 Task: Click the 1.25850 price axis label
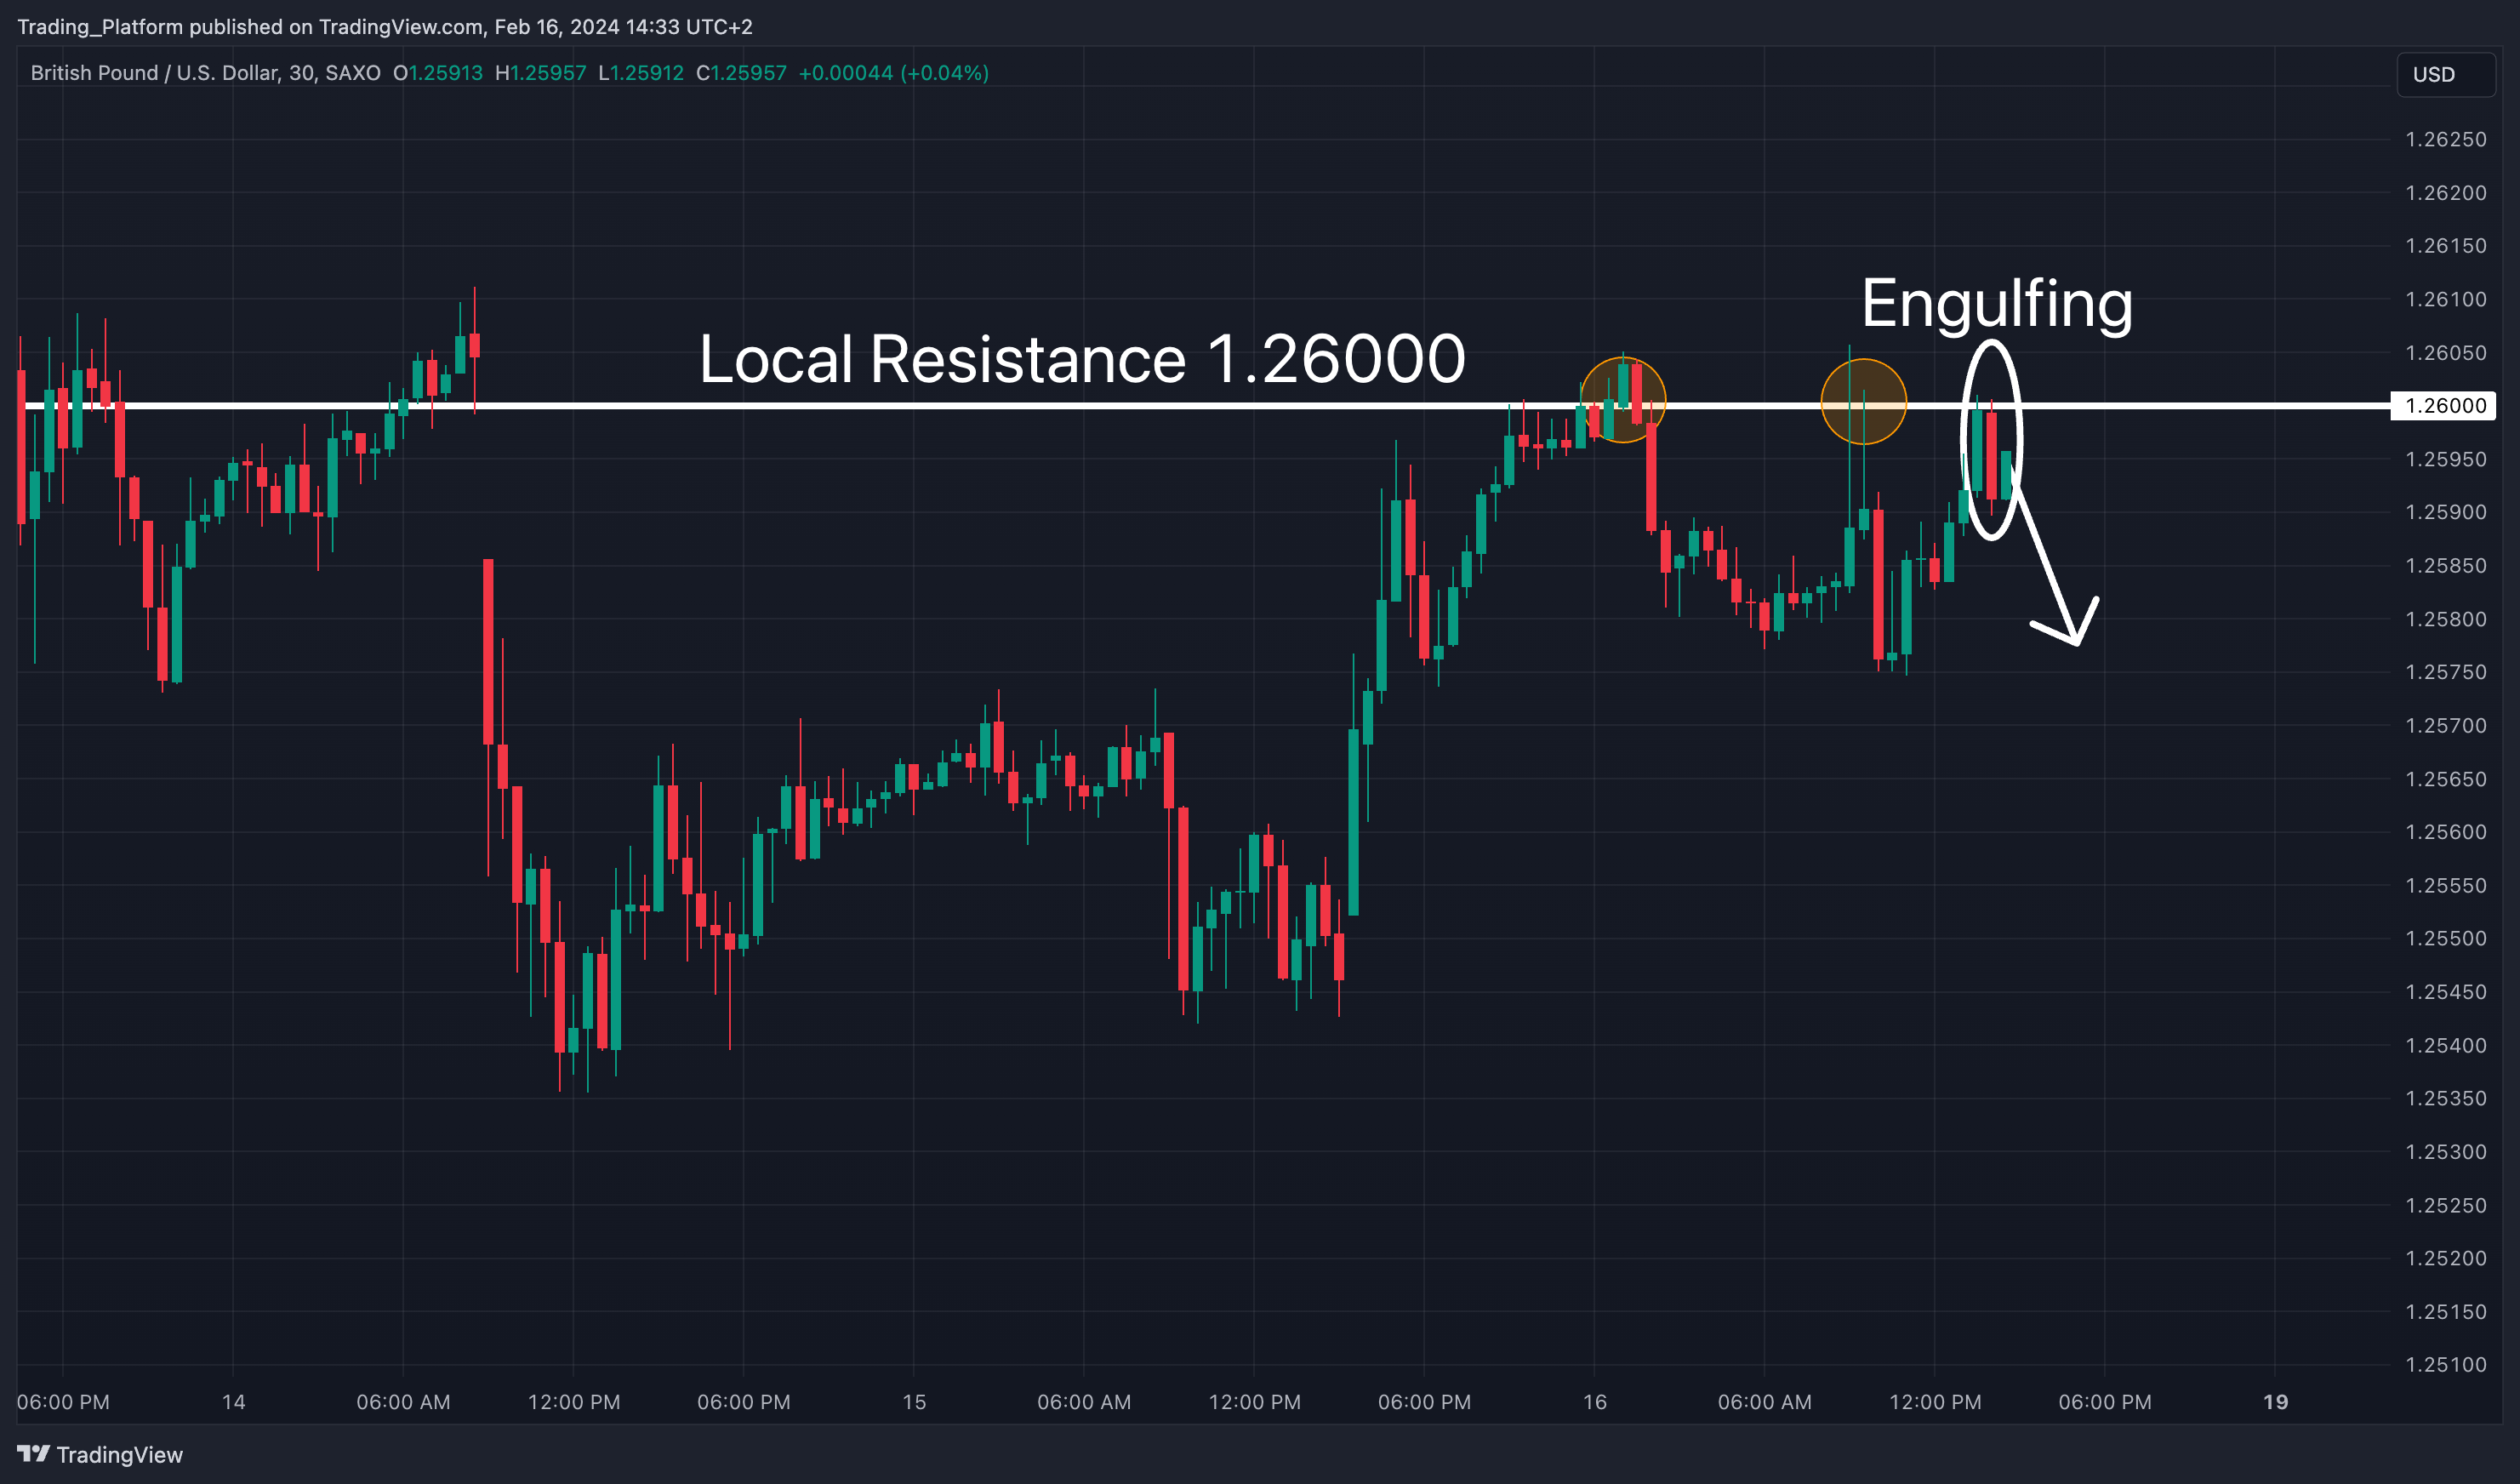point(2445,565)
